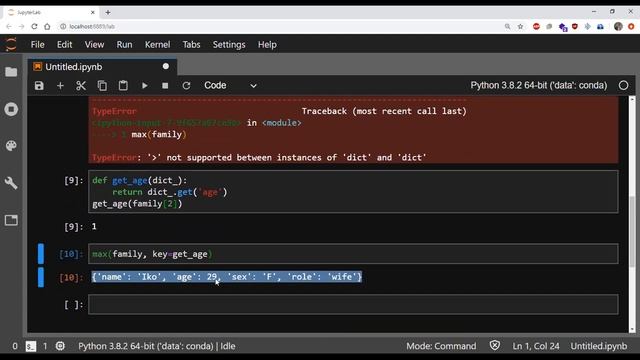
Task: Click the TypeError traceback output
Action: [x=353, y=130]
